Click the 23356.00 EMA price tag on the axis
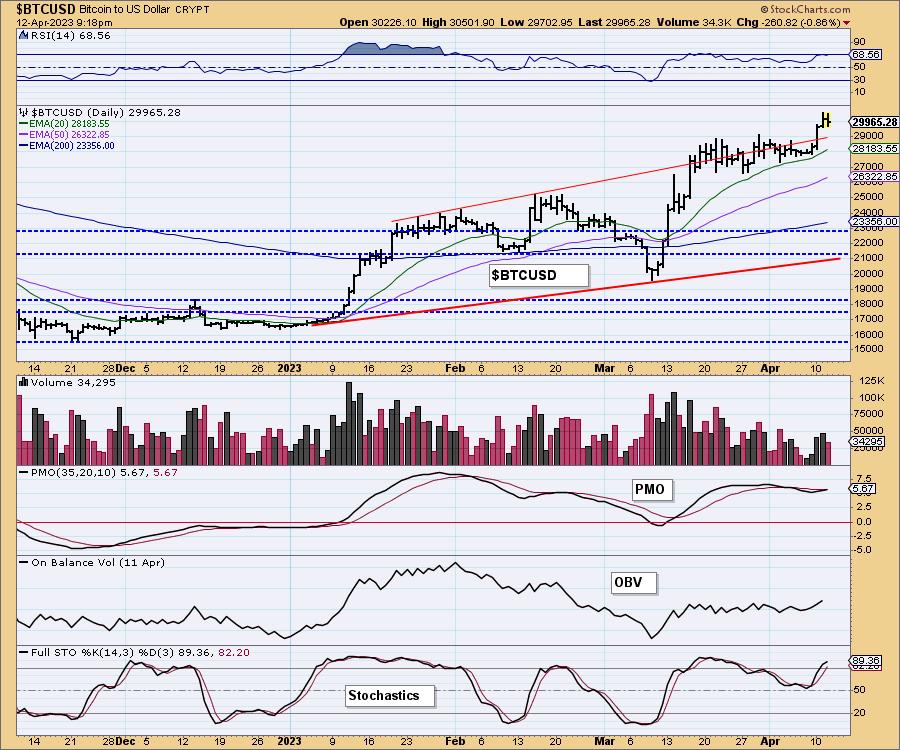The height and width of the screenshot is (750, 900). pos(874,221)
